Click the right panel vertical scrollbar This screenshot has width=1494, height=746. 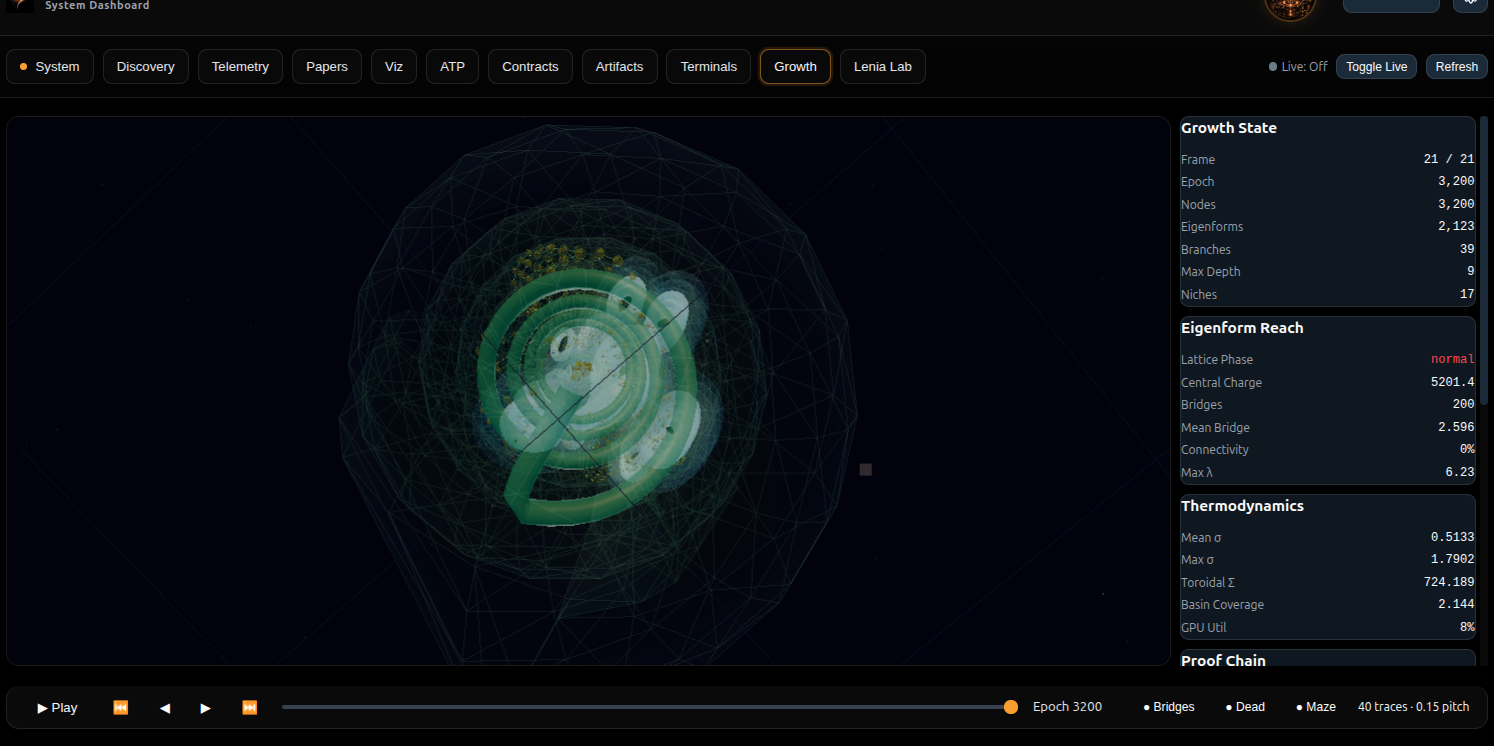tap(1484, 260)
